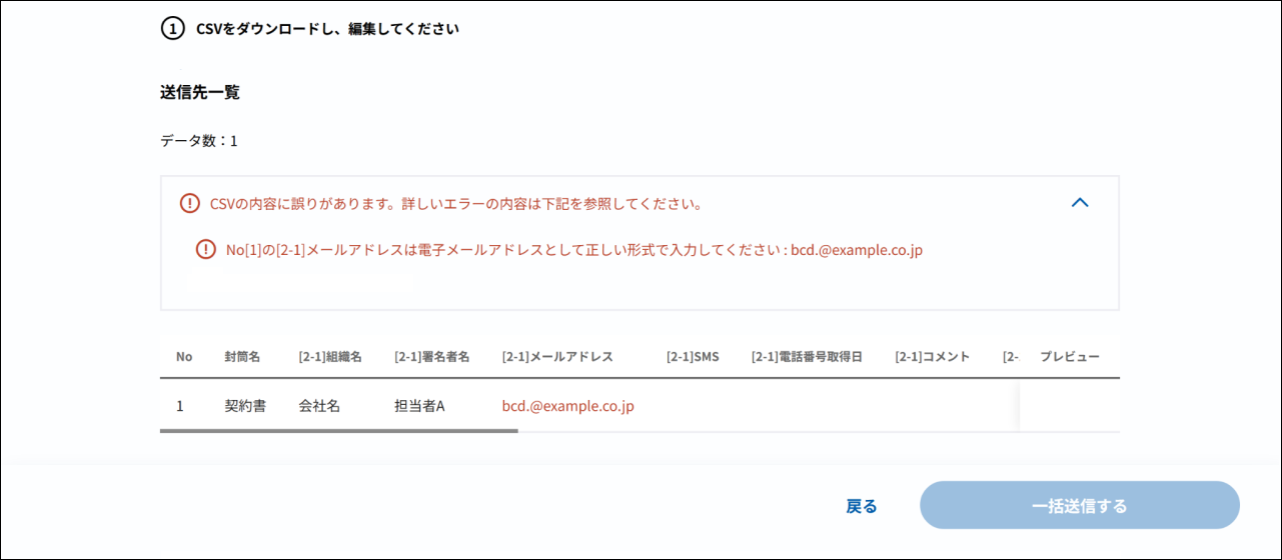Collapse the CSV error panel with the chevron

pos(1079,203)
